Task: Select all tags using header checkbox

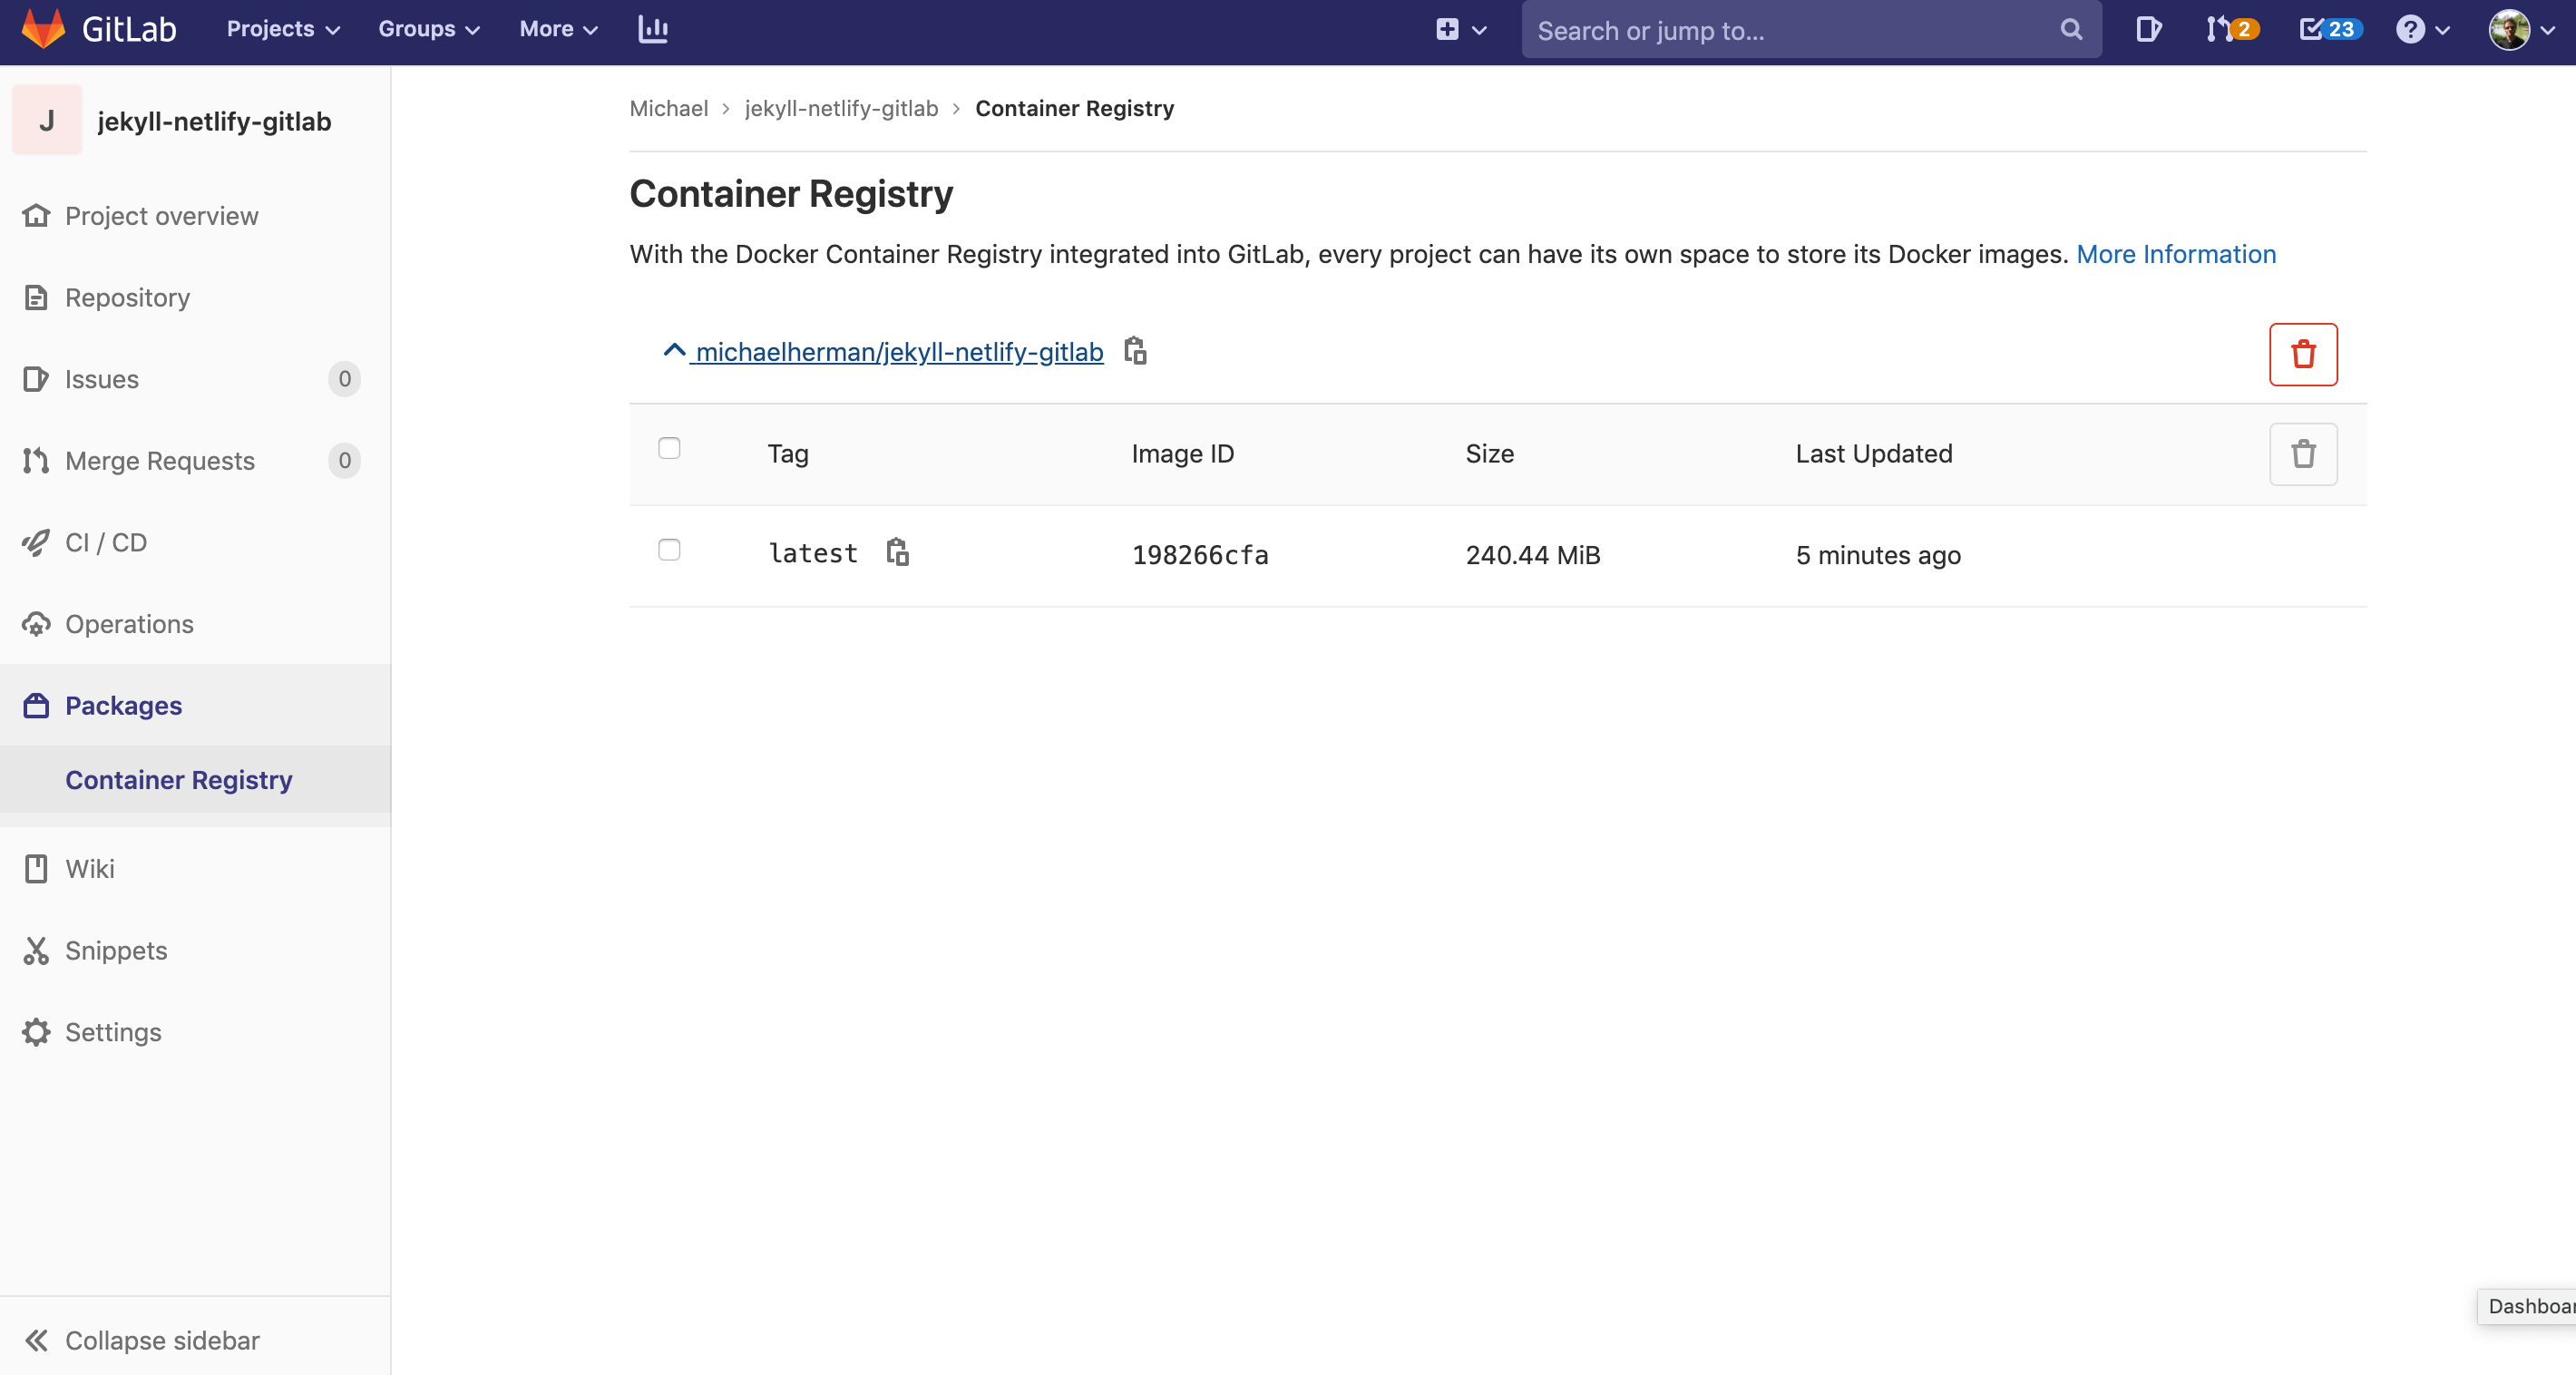Action: [669, 449]
